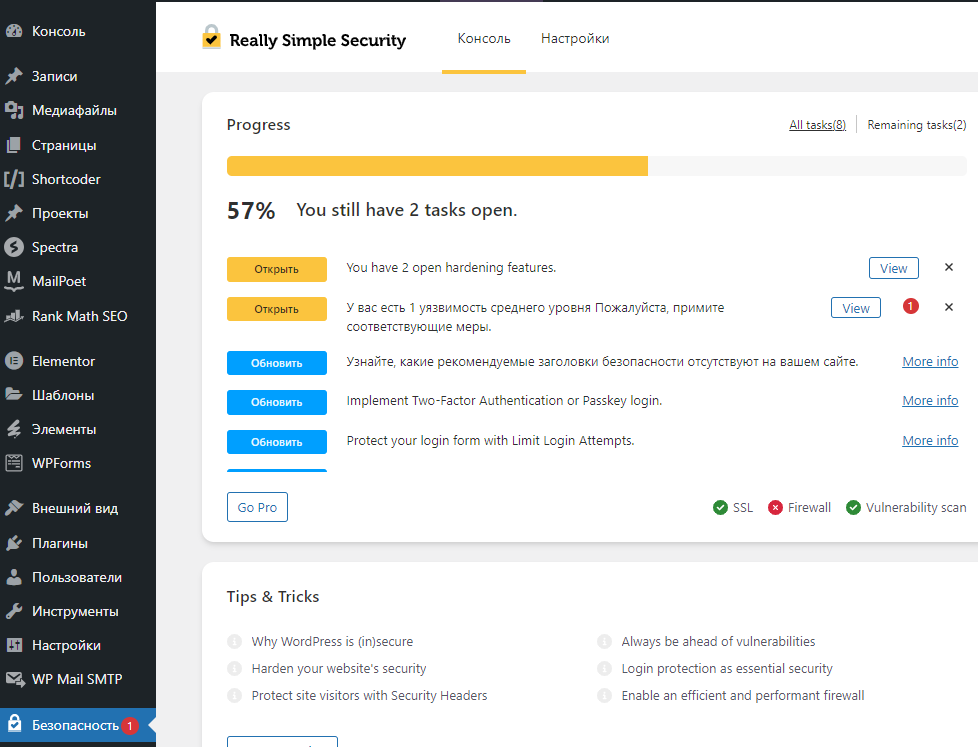Open tip Login protection as essential security
Image resolution: width=978 pixels, height=747 pixels.
coord(727,668)
